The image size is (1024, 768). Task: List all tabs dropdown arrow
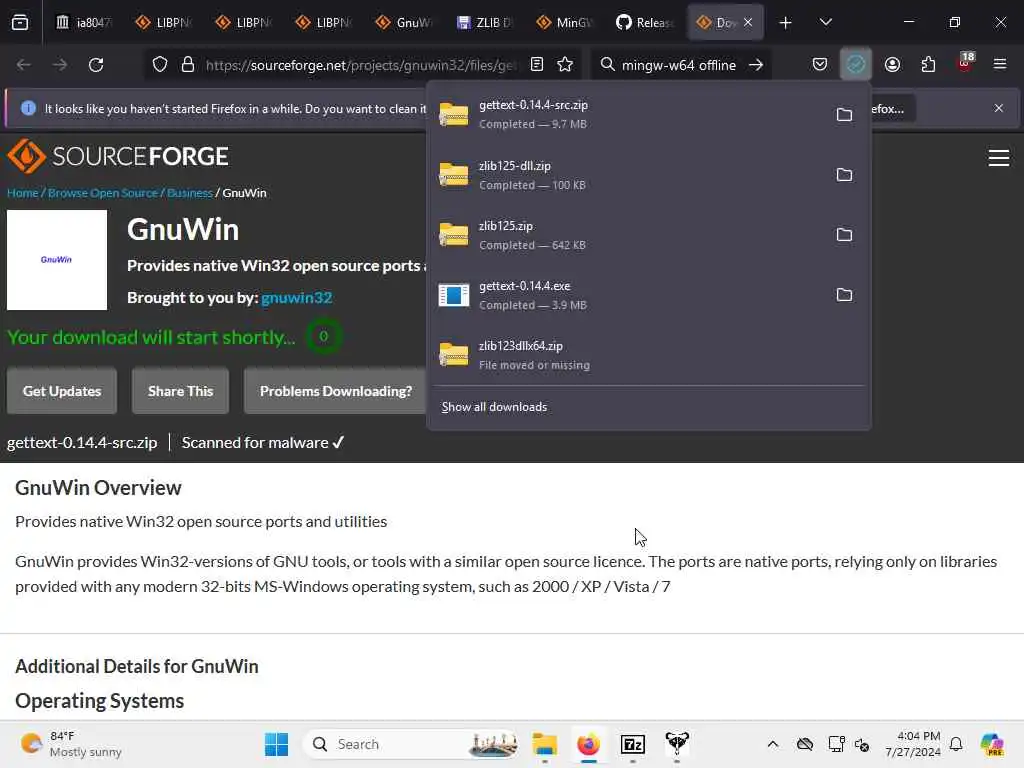(825, 22)
